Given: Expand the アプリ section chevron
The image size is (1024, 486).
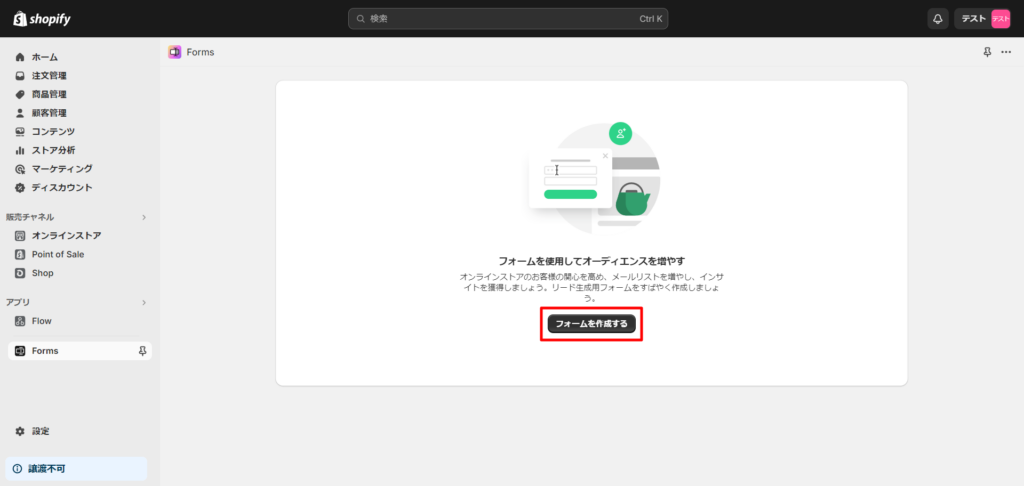Looking at the screenshot, I should (143, 302).
